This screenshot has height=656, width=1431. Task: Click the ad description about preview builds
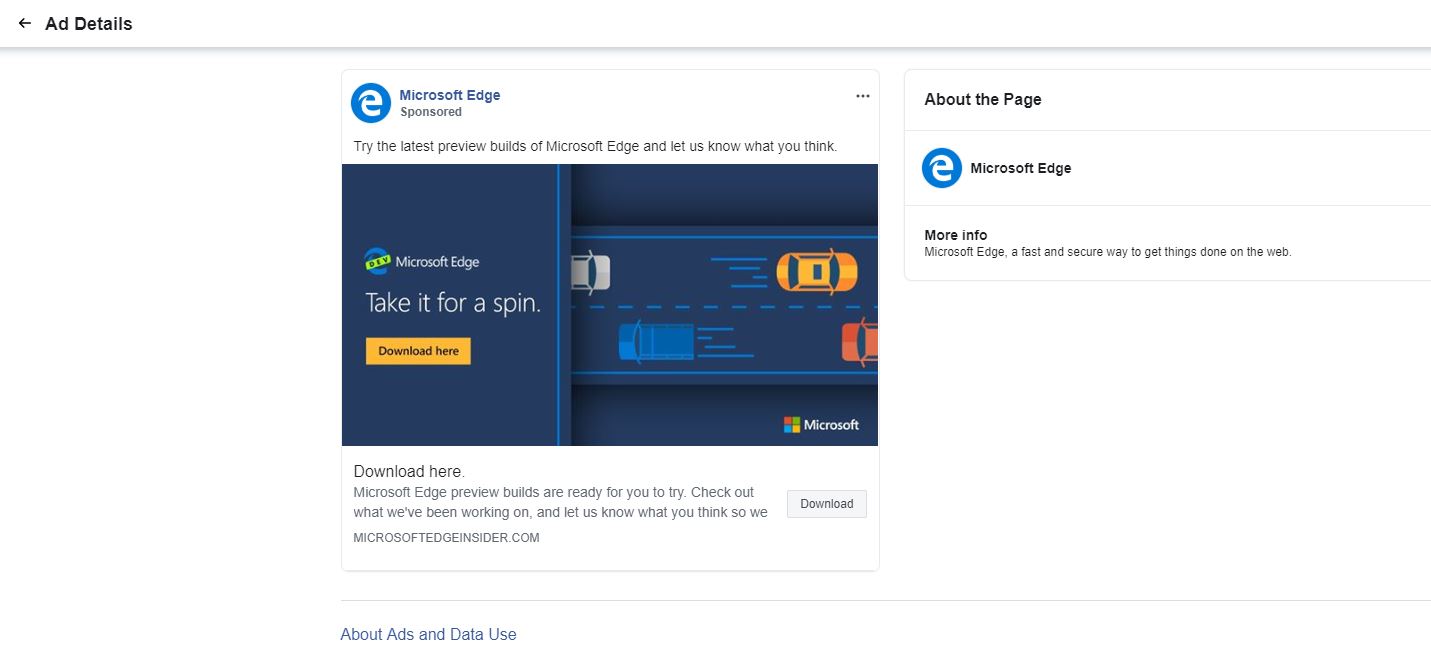coord(561,502)
